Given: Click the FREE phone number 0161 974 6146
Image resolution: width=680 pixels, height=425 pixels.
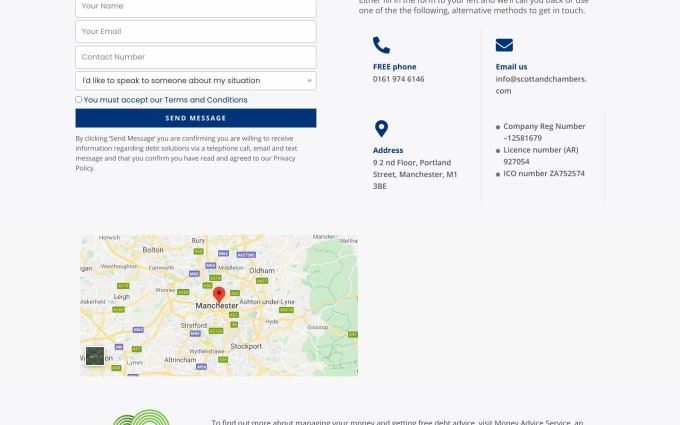Looking at the screenshot, I should pos(398,79).
